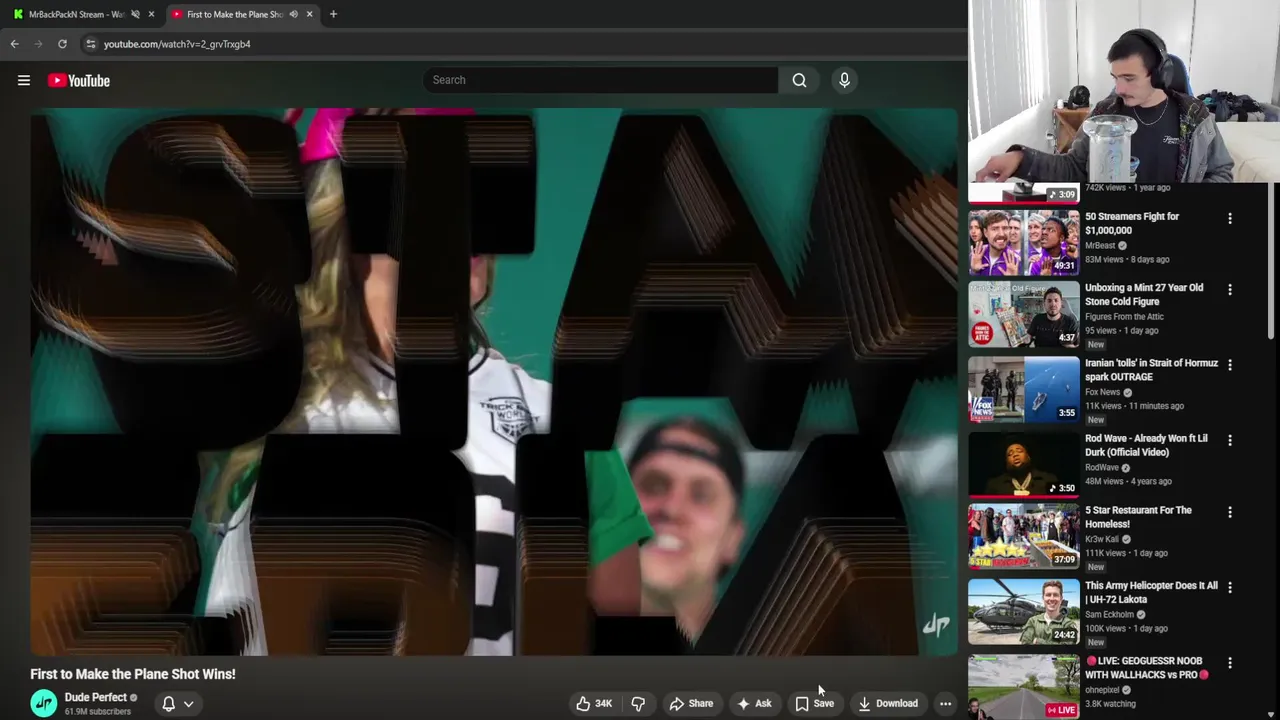Reload the page
Image resolution: width=1280 pixels, height=720 pixels.
point(62,44)
